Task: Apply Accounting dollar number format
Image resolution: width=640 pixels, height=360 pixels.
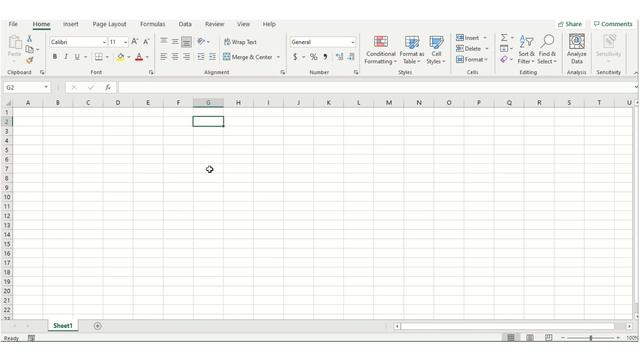Action: (295, 57)
